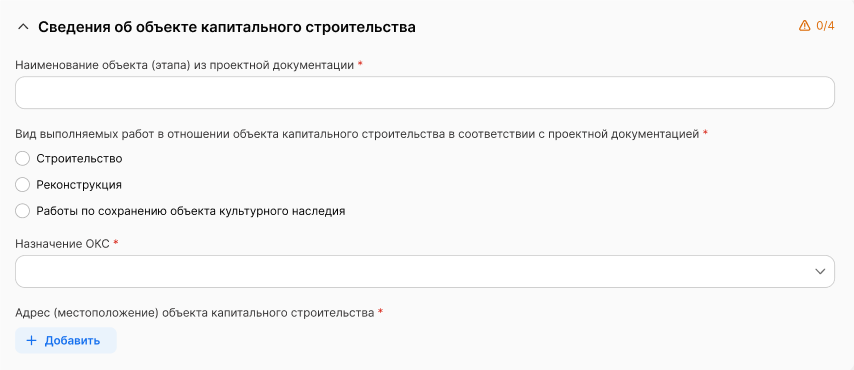The image size is (854, 370).
Task: Click the Назначение ОКС field label
Action: [x=63, y=244]
